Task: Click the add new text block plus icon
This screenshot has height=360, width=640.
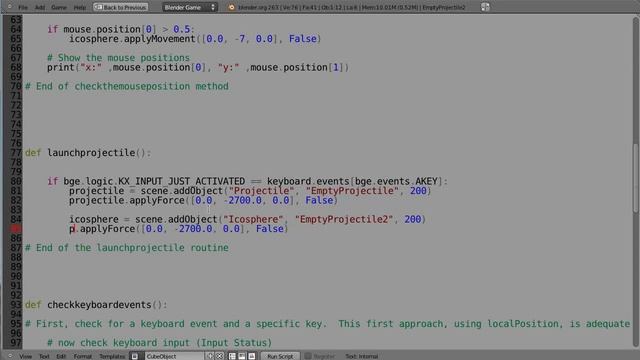Action: (210, 356)
